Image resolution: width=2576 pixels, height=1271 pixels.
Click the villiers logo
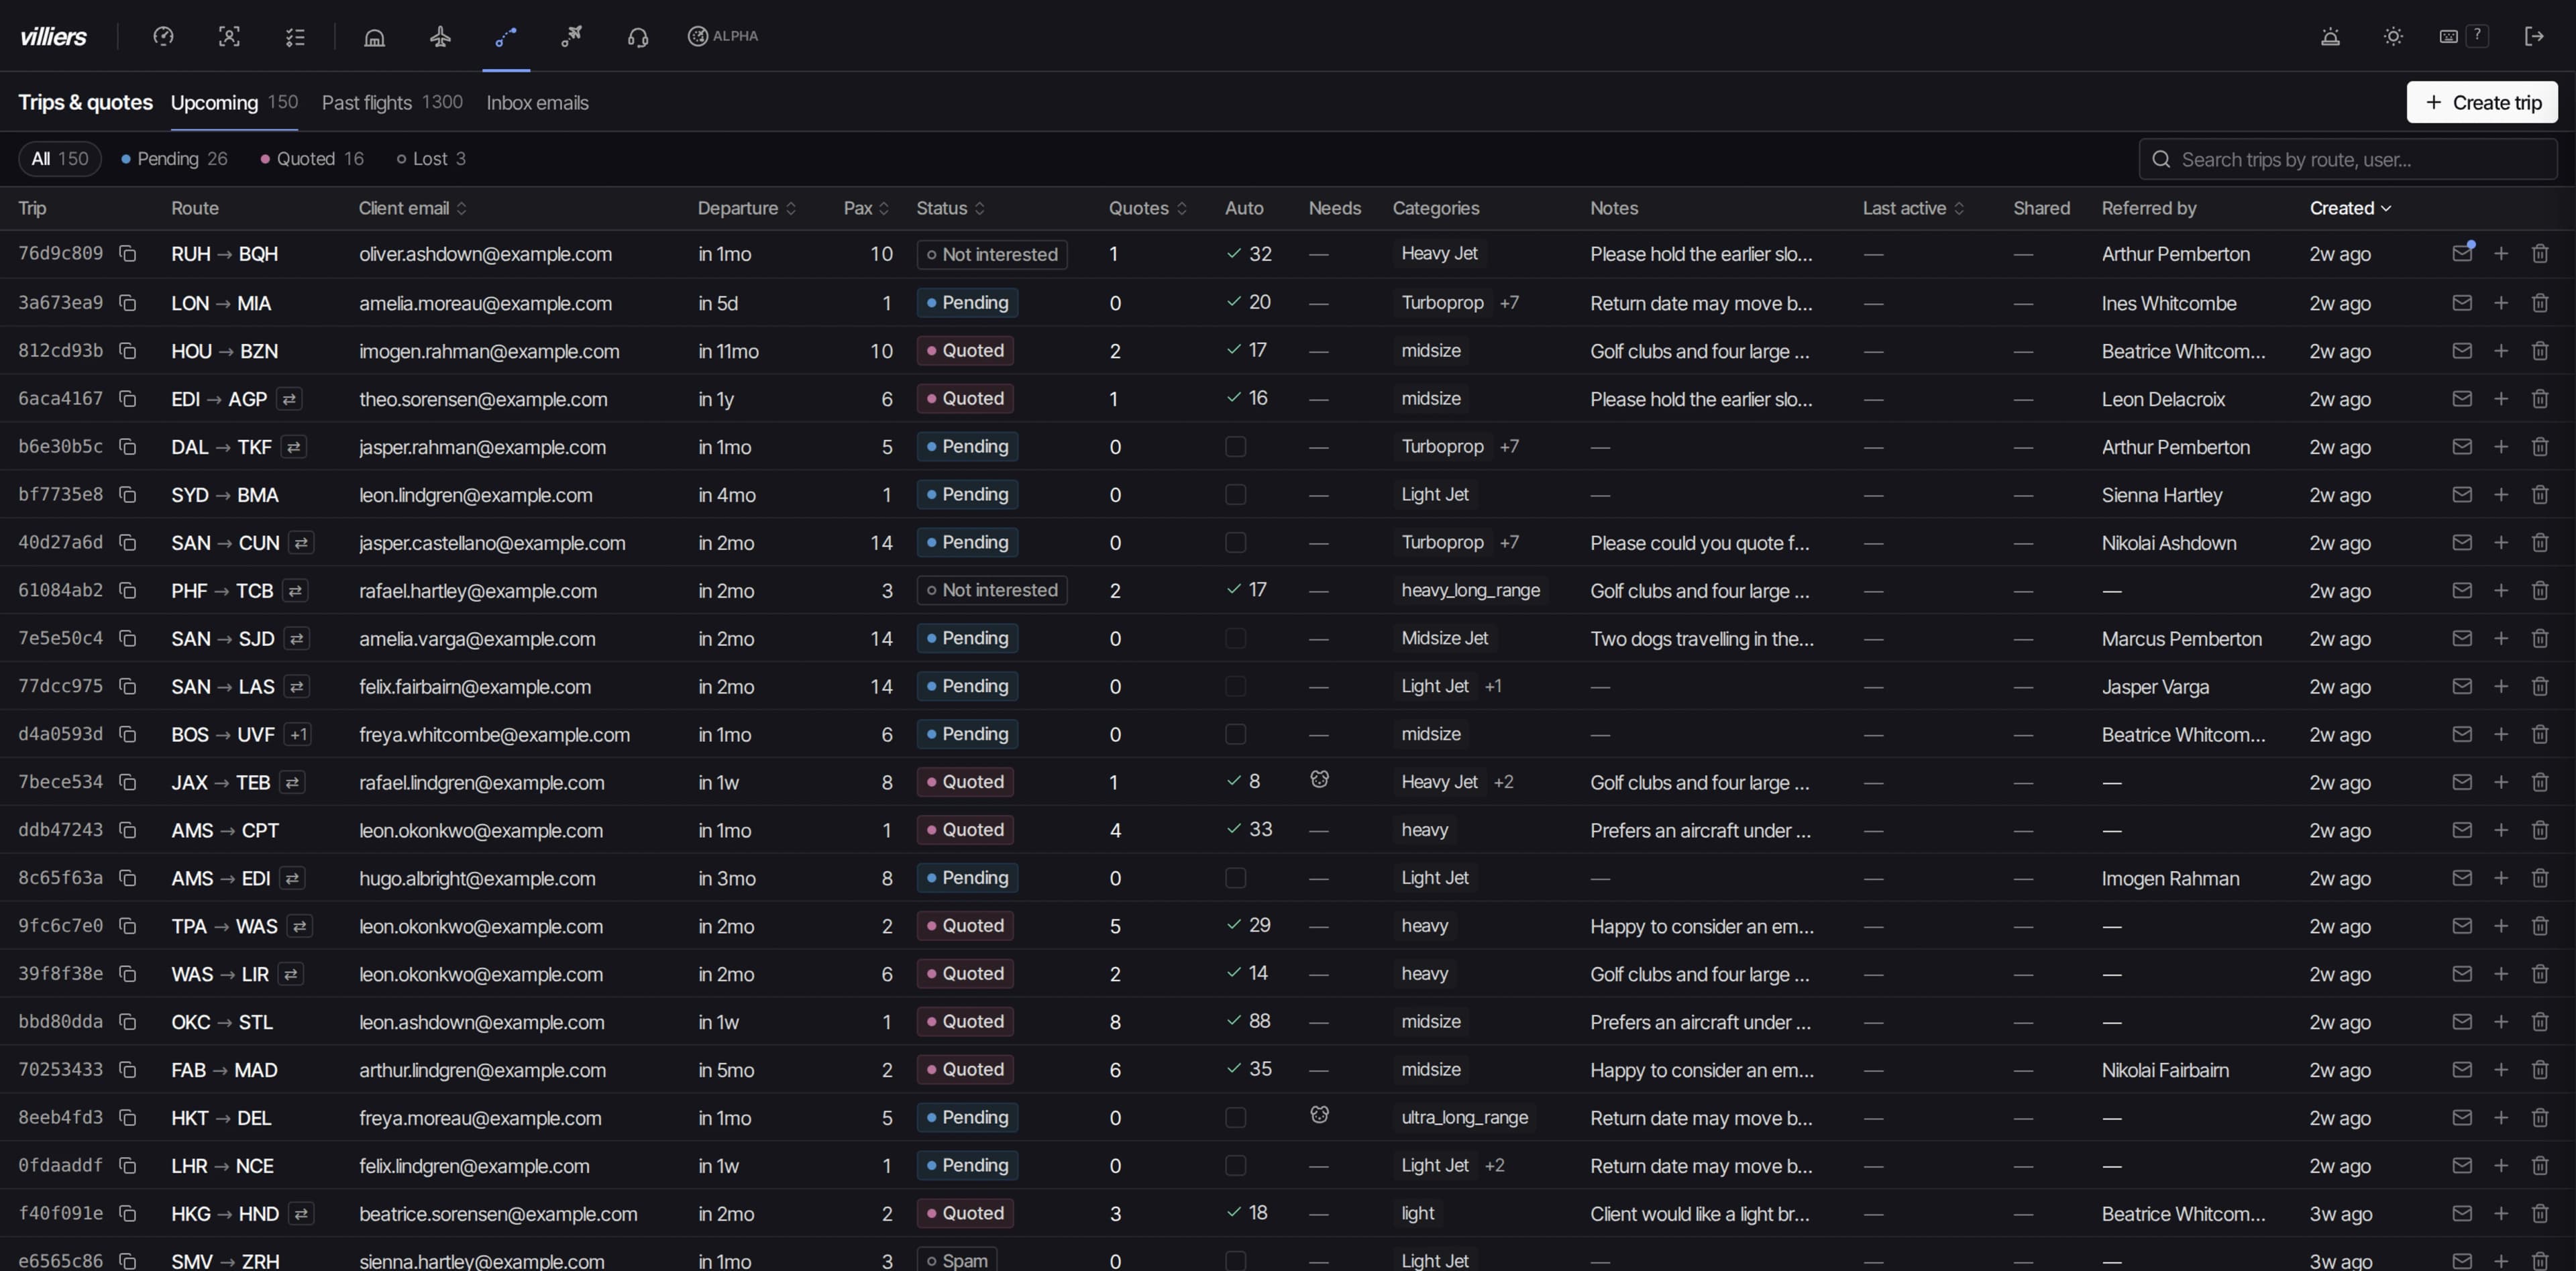(54, 36)
